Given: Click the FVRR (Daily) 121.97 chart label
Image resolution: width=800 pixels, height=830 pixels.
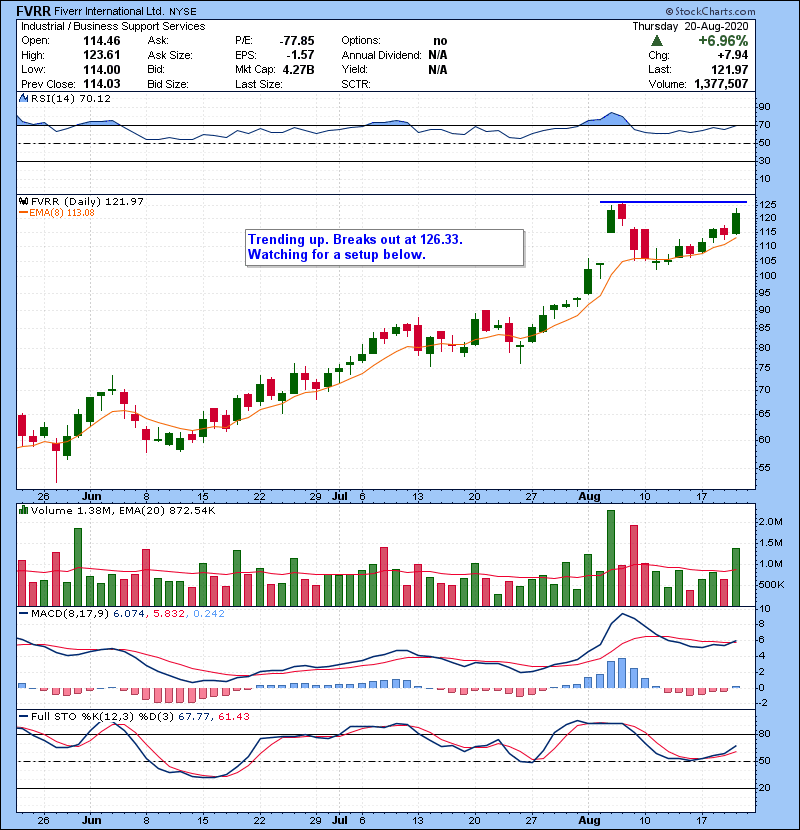Looking at the screenshot, I should (x=87, y=201).
